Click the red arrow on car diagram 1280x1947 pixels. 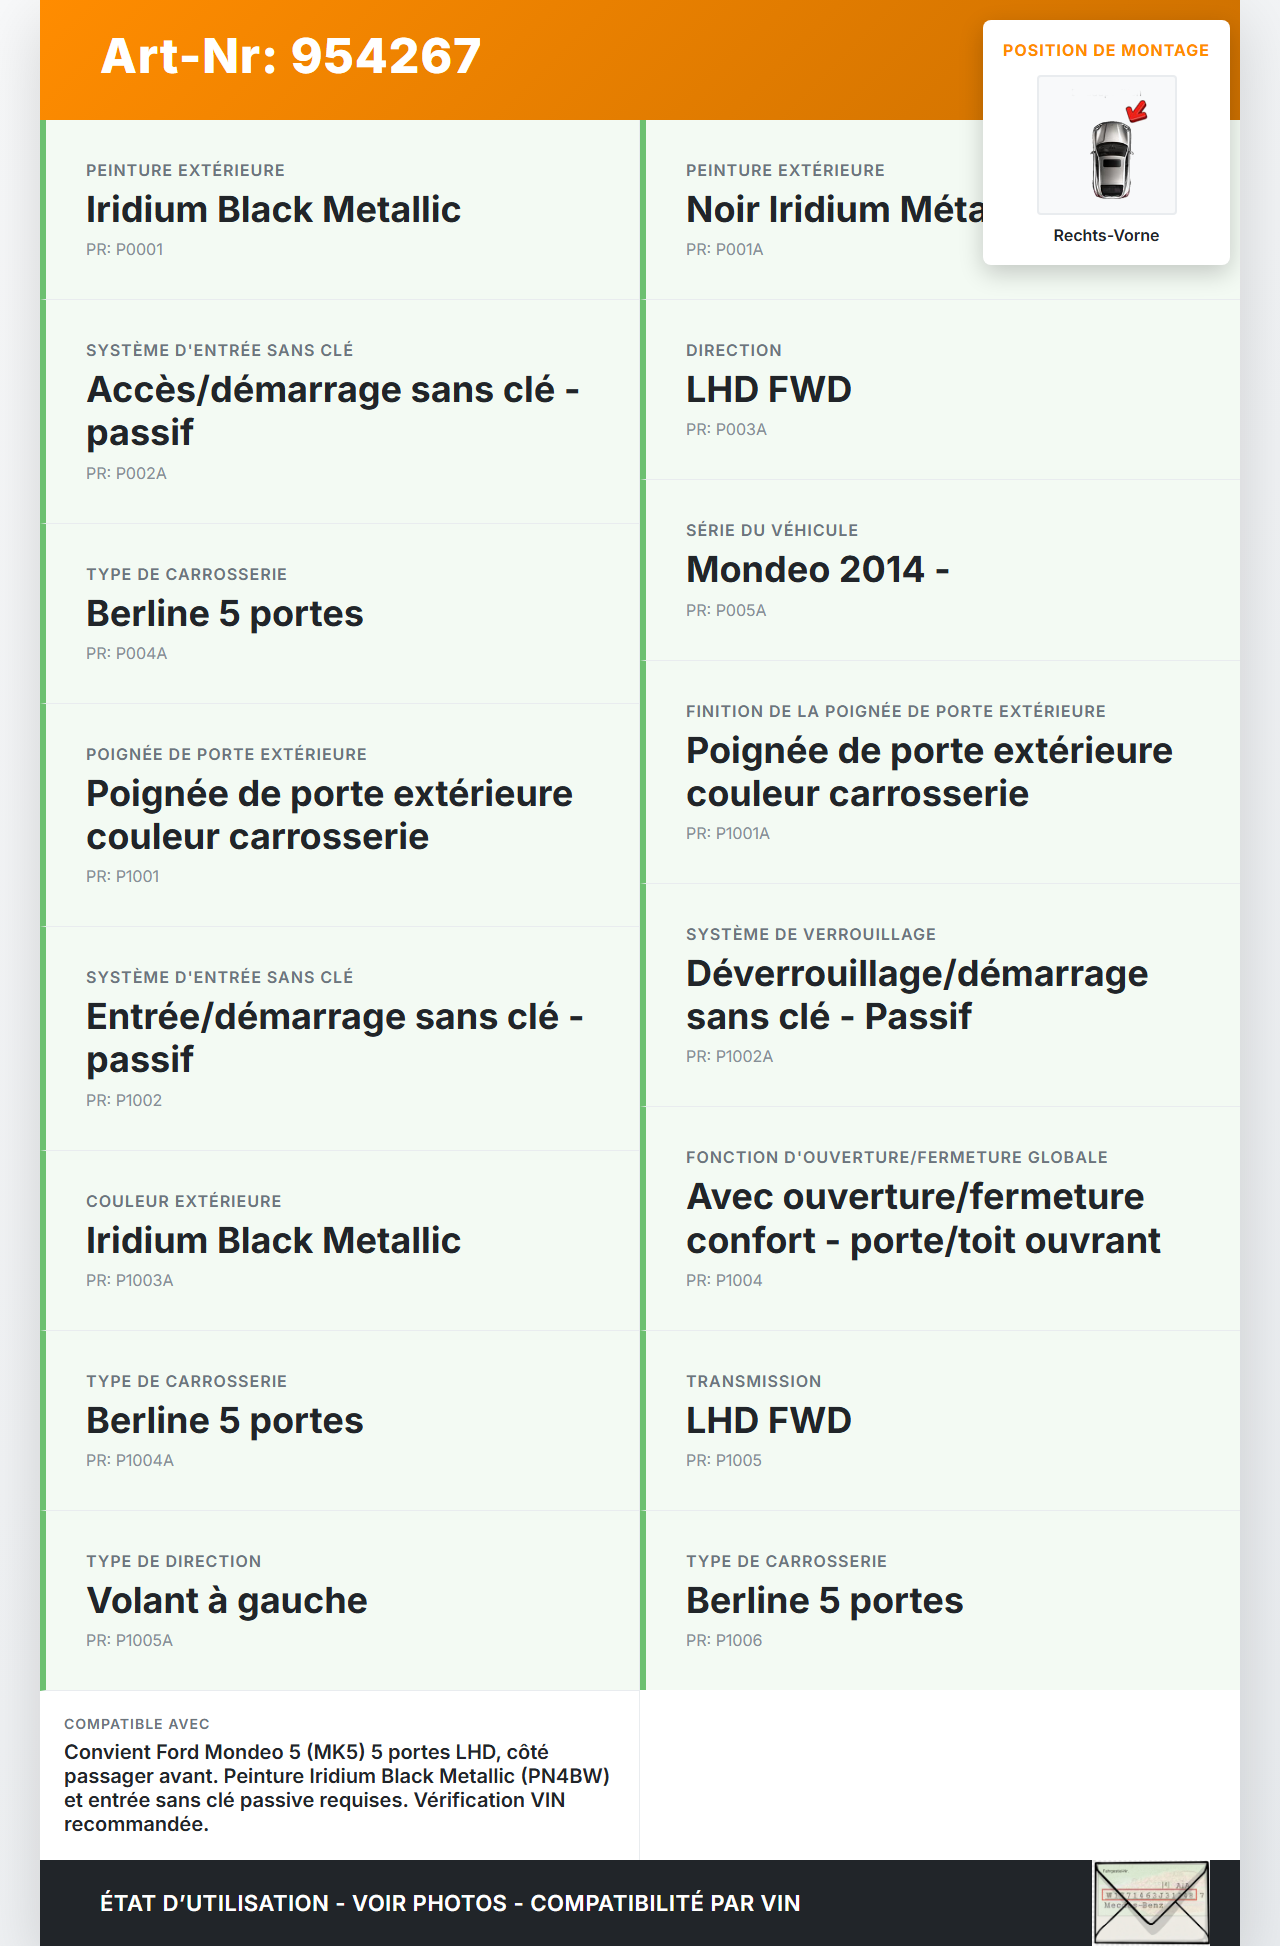[1137, 110]
